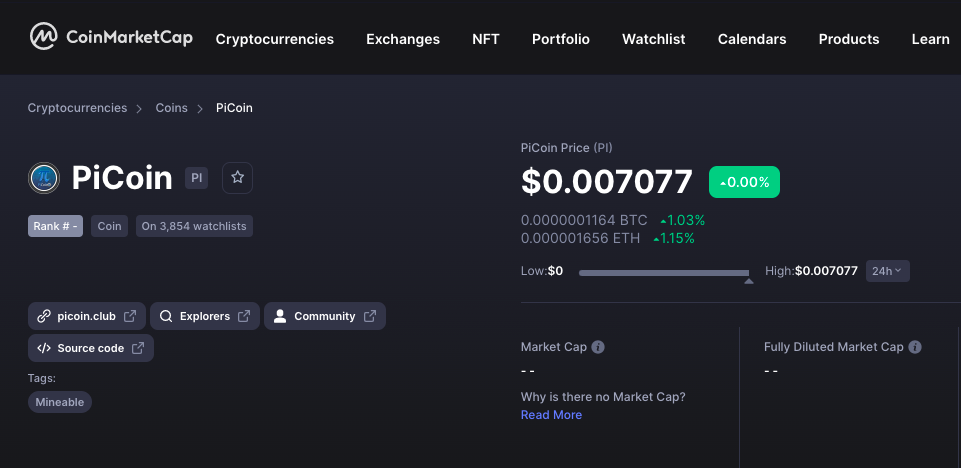Open the picoin.club website link

pos(86,316)
